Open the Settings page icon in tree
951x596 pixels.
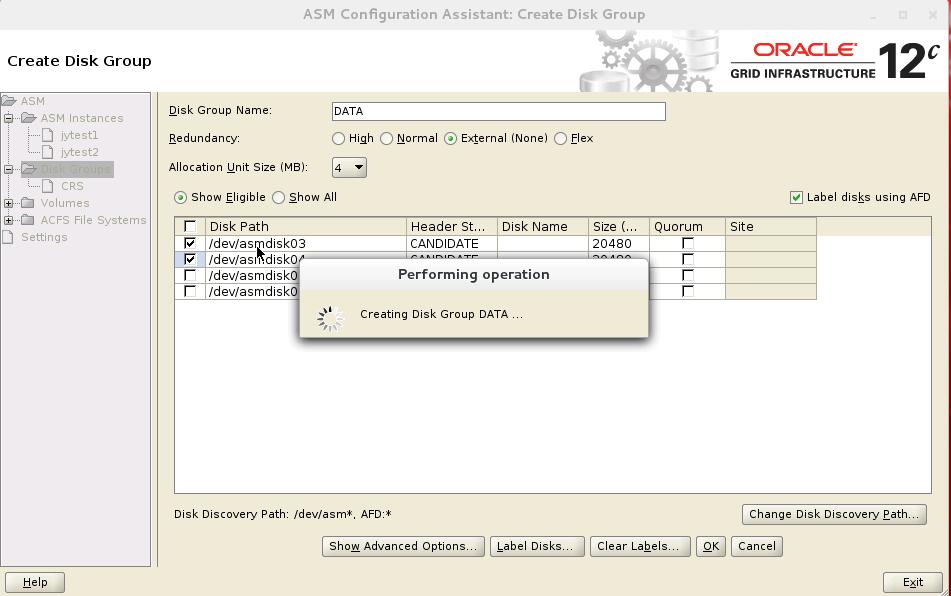[7, 236]
